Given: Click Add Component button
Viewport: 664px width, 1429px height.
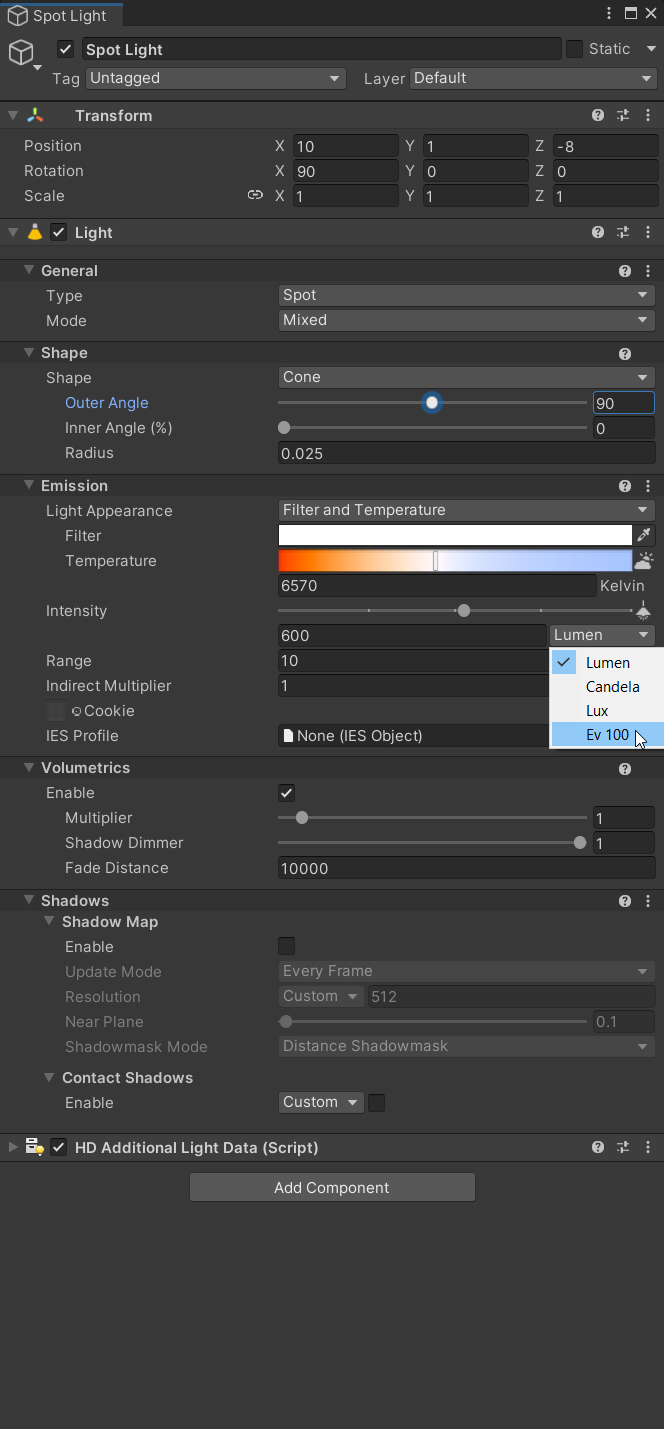Looking at the screenshot, I should click(x=332, y=1187).
